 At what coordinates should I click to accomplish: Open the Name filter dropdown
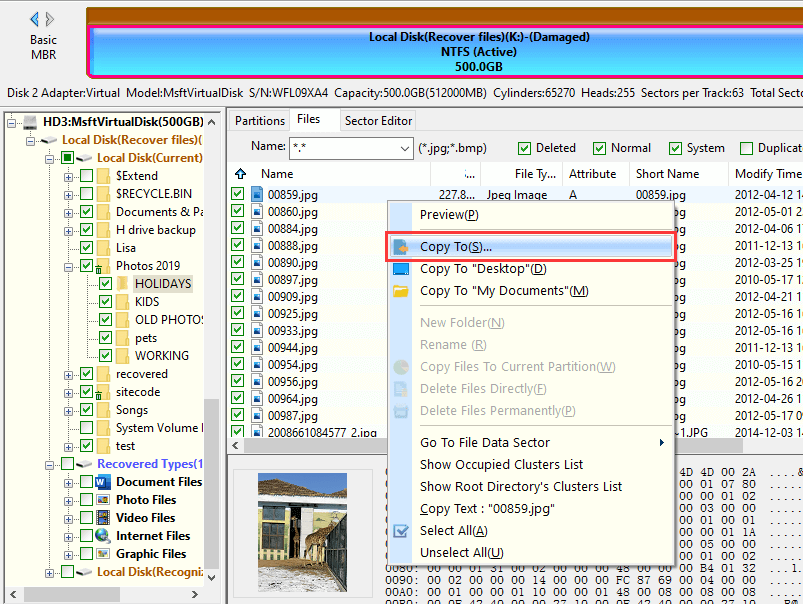[403, 148]
